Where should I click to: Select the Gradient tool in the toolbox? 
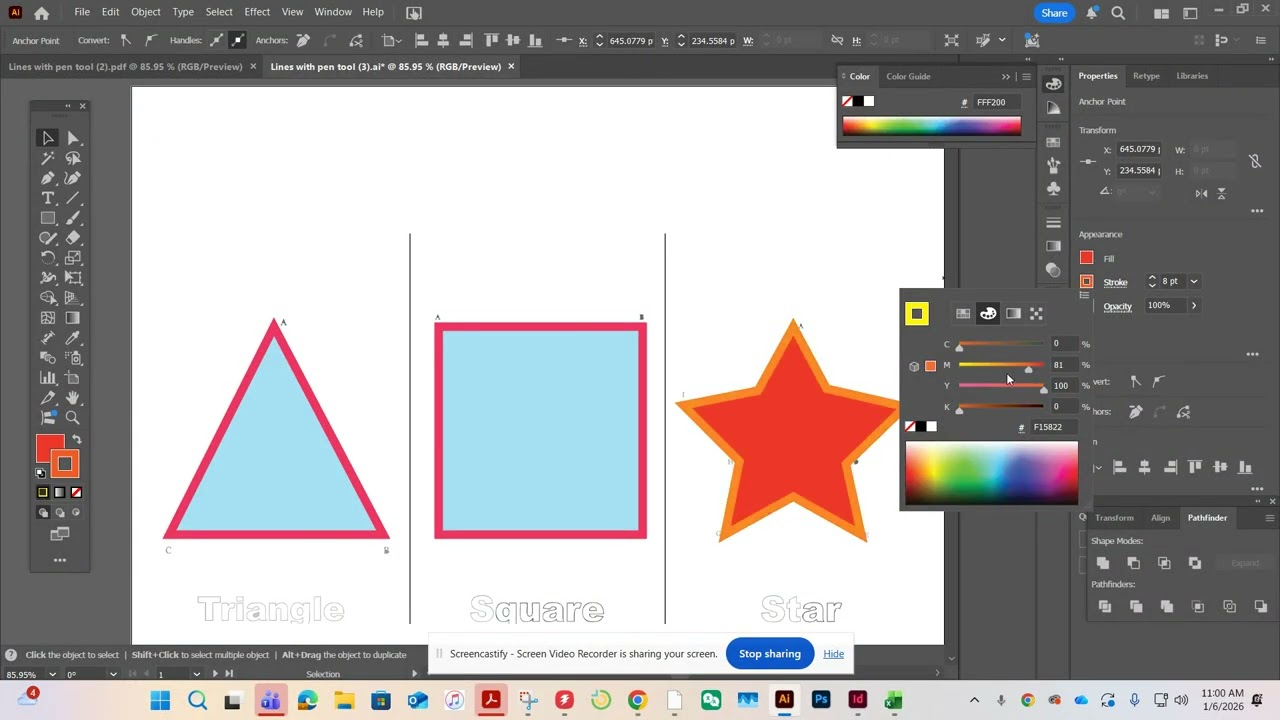click(x=73, y=318)
